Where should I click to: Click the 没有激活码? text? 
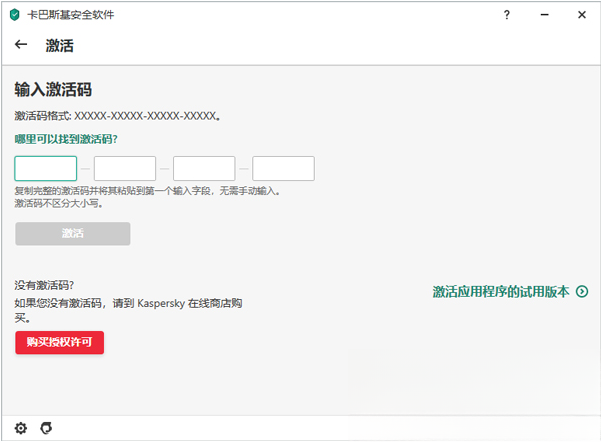coord(44,285)
